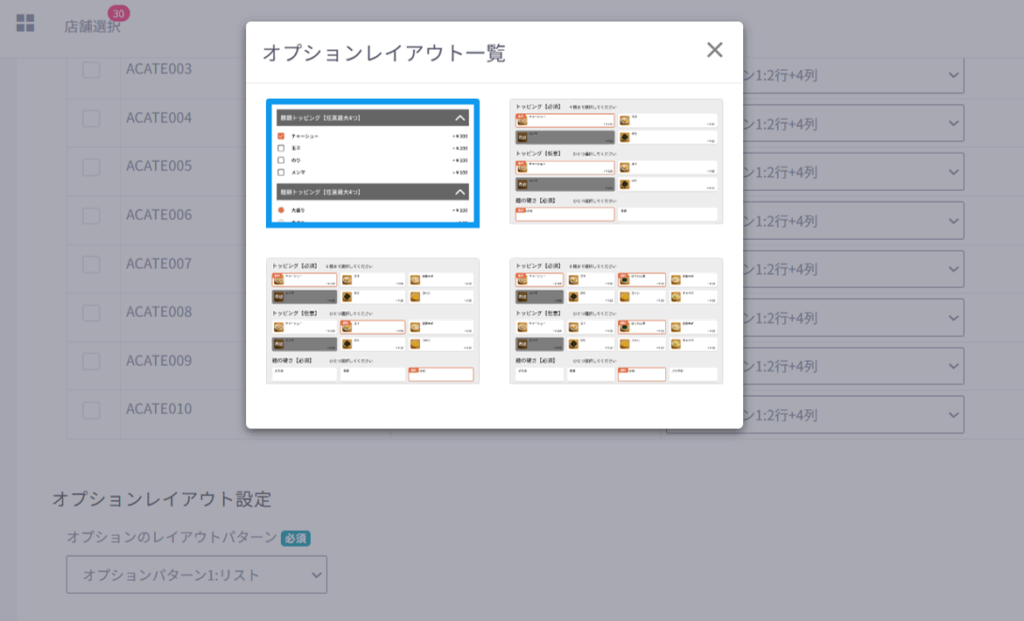1024x621 pixels.
Task: Click the grid menu icon
Action: point(26,23)
